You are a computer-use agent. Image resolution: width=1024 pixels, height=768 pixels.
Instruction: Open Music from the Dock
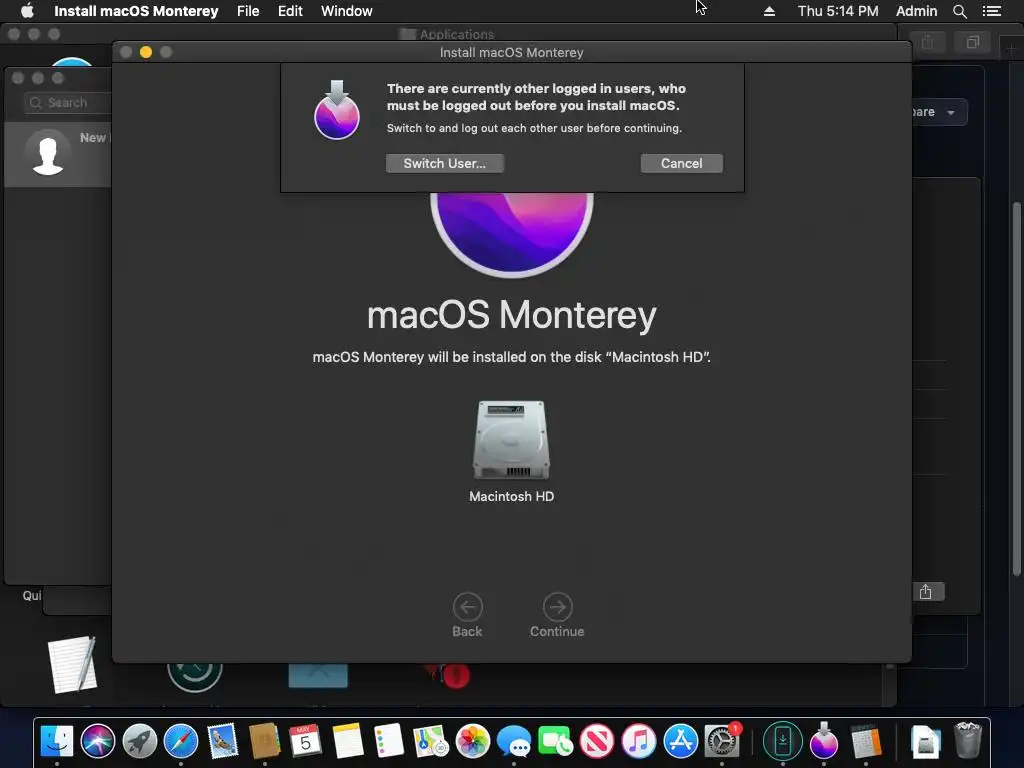pos(639,741)
